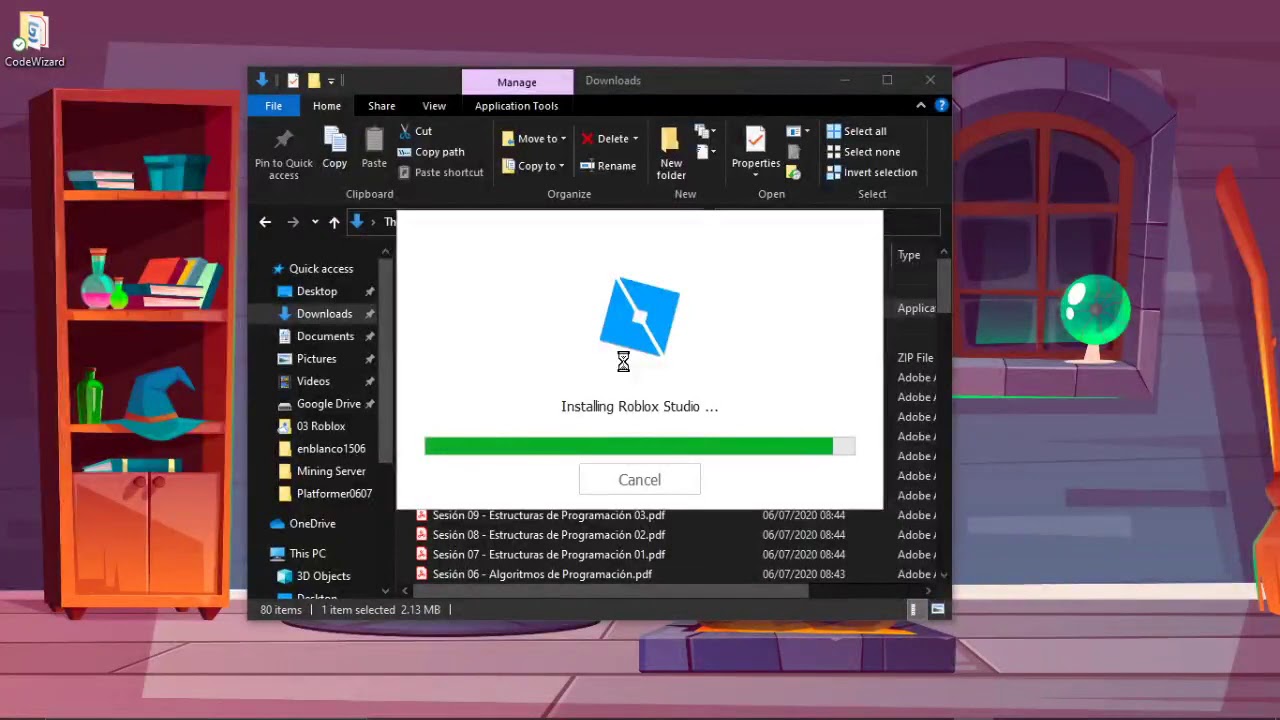
Task: Click Rename in the Organize group
Action: pyautogui.click(x=608, y=166)
